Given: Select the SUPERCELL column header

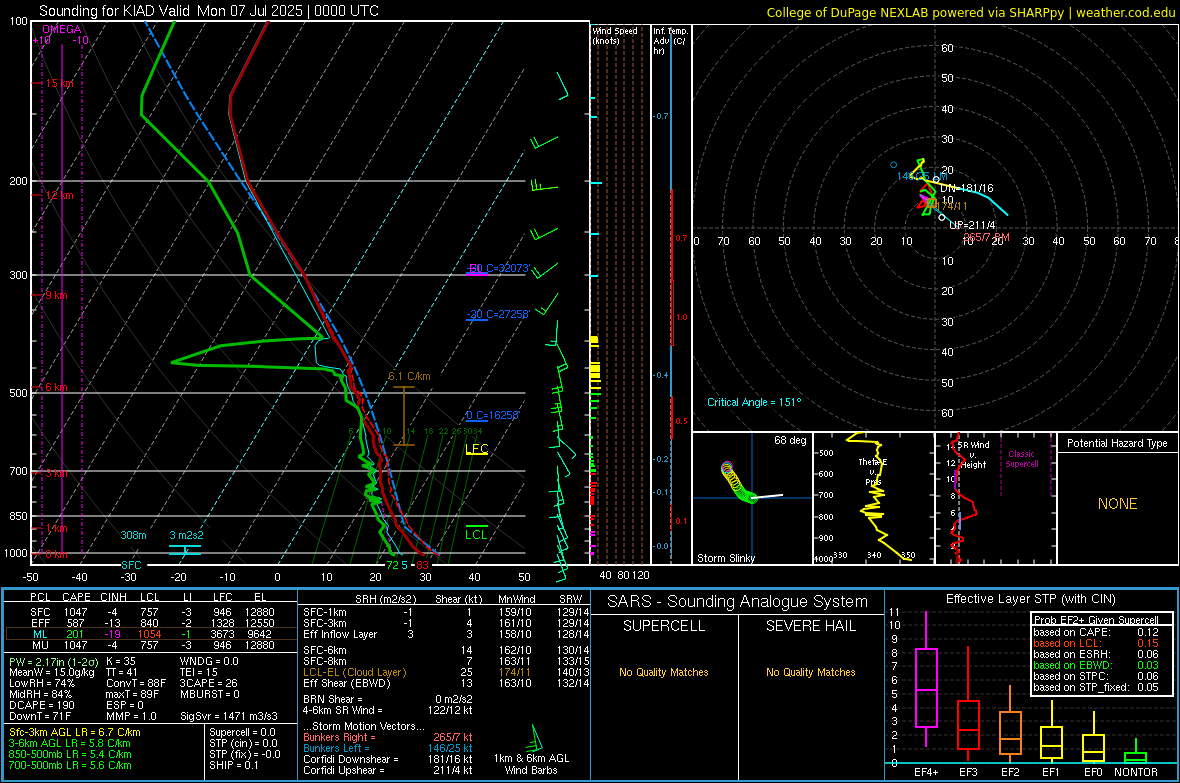Looking at the screenshot, I should pyautogui.click(x=664, y=626).
